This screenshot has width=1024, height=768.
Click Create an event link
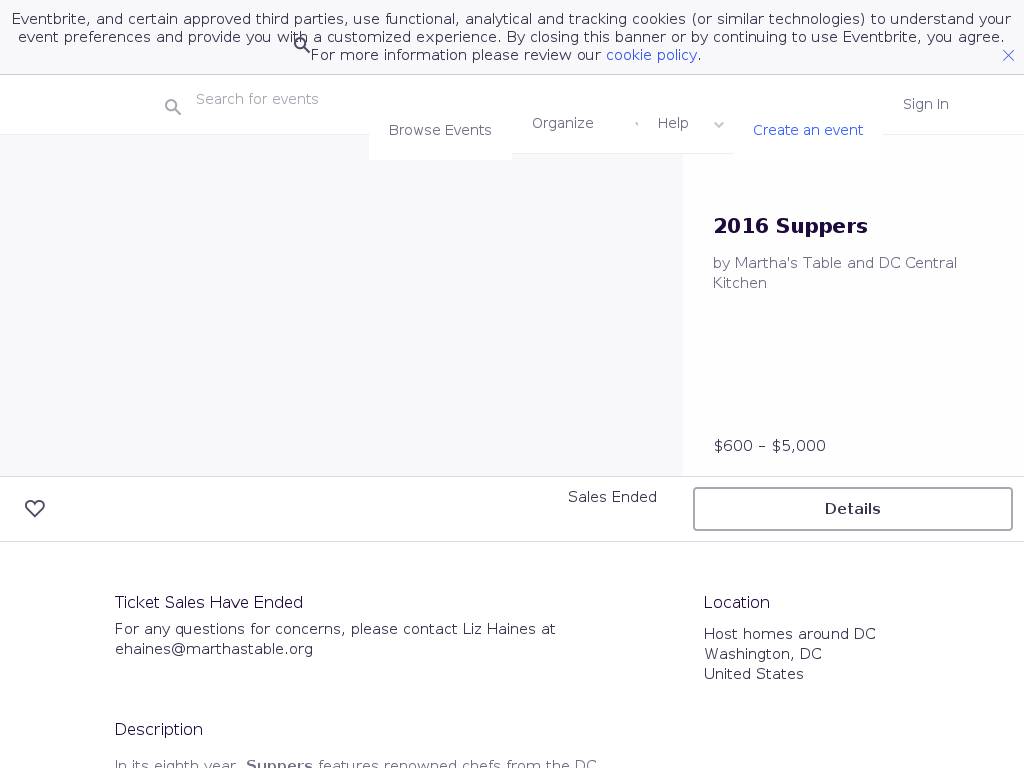[x=808, y=130]
